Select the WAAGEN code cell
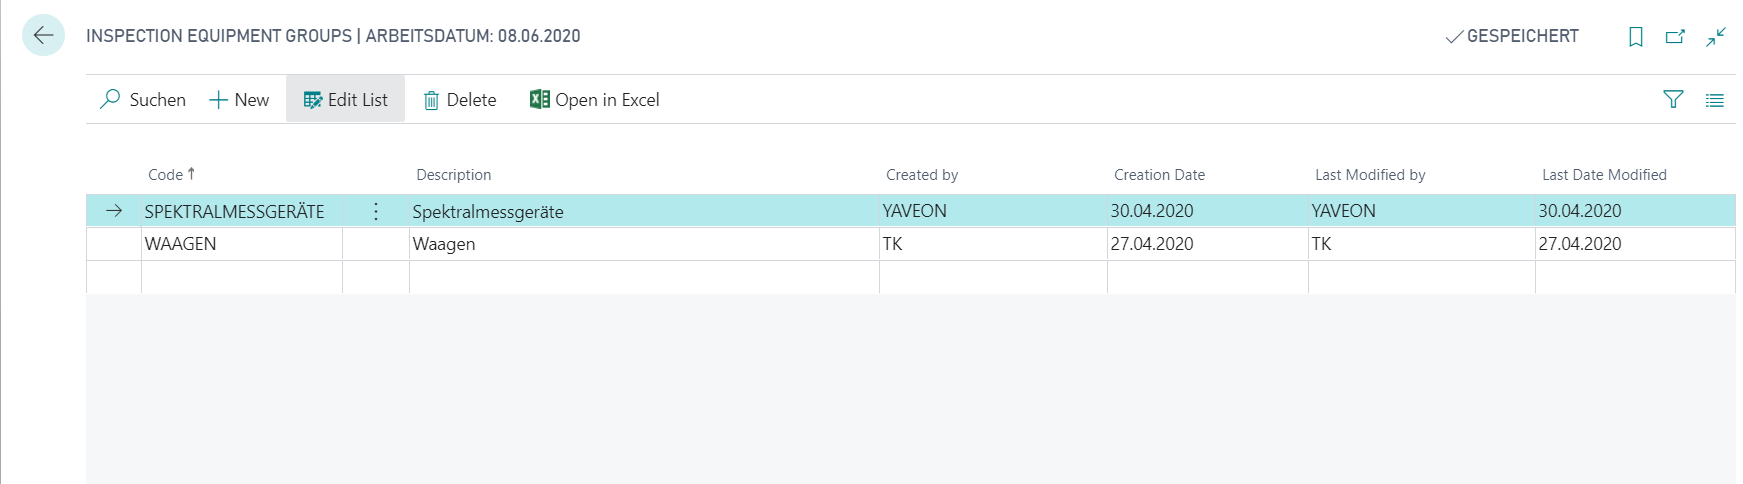The height and width of the screenshot is (484, 1743). pos(242,244)
